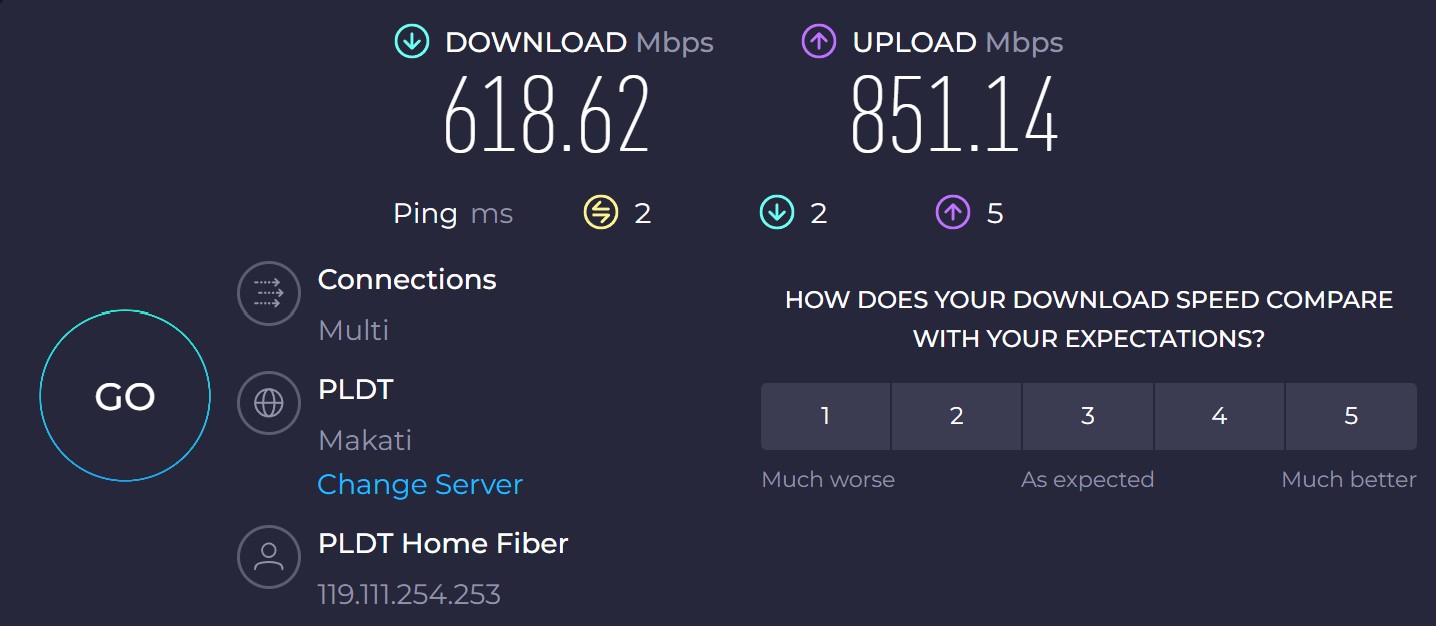Click the IP address 119.111.254.253

click(x=409, y=595)
